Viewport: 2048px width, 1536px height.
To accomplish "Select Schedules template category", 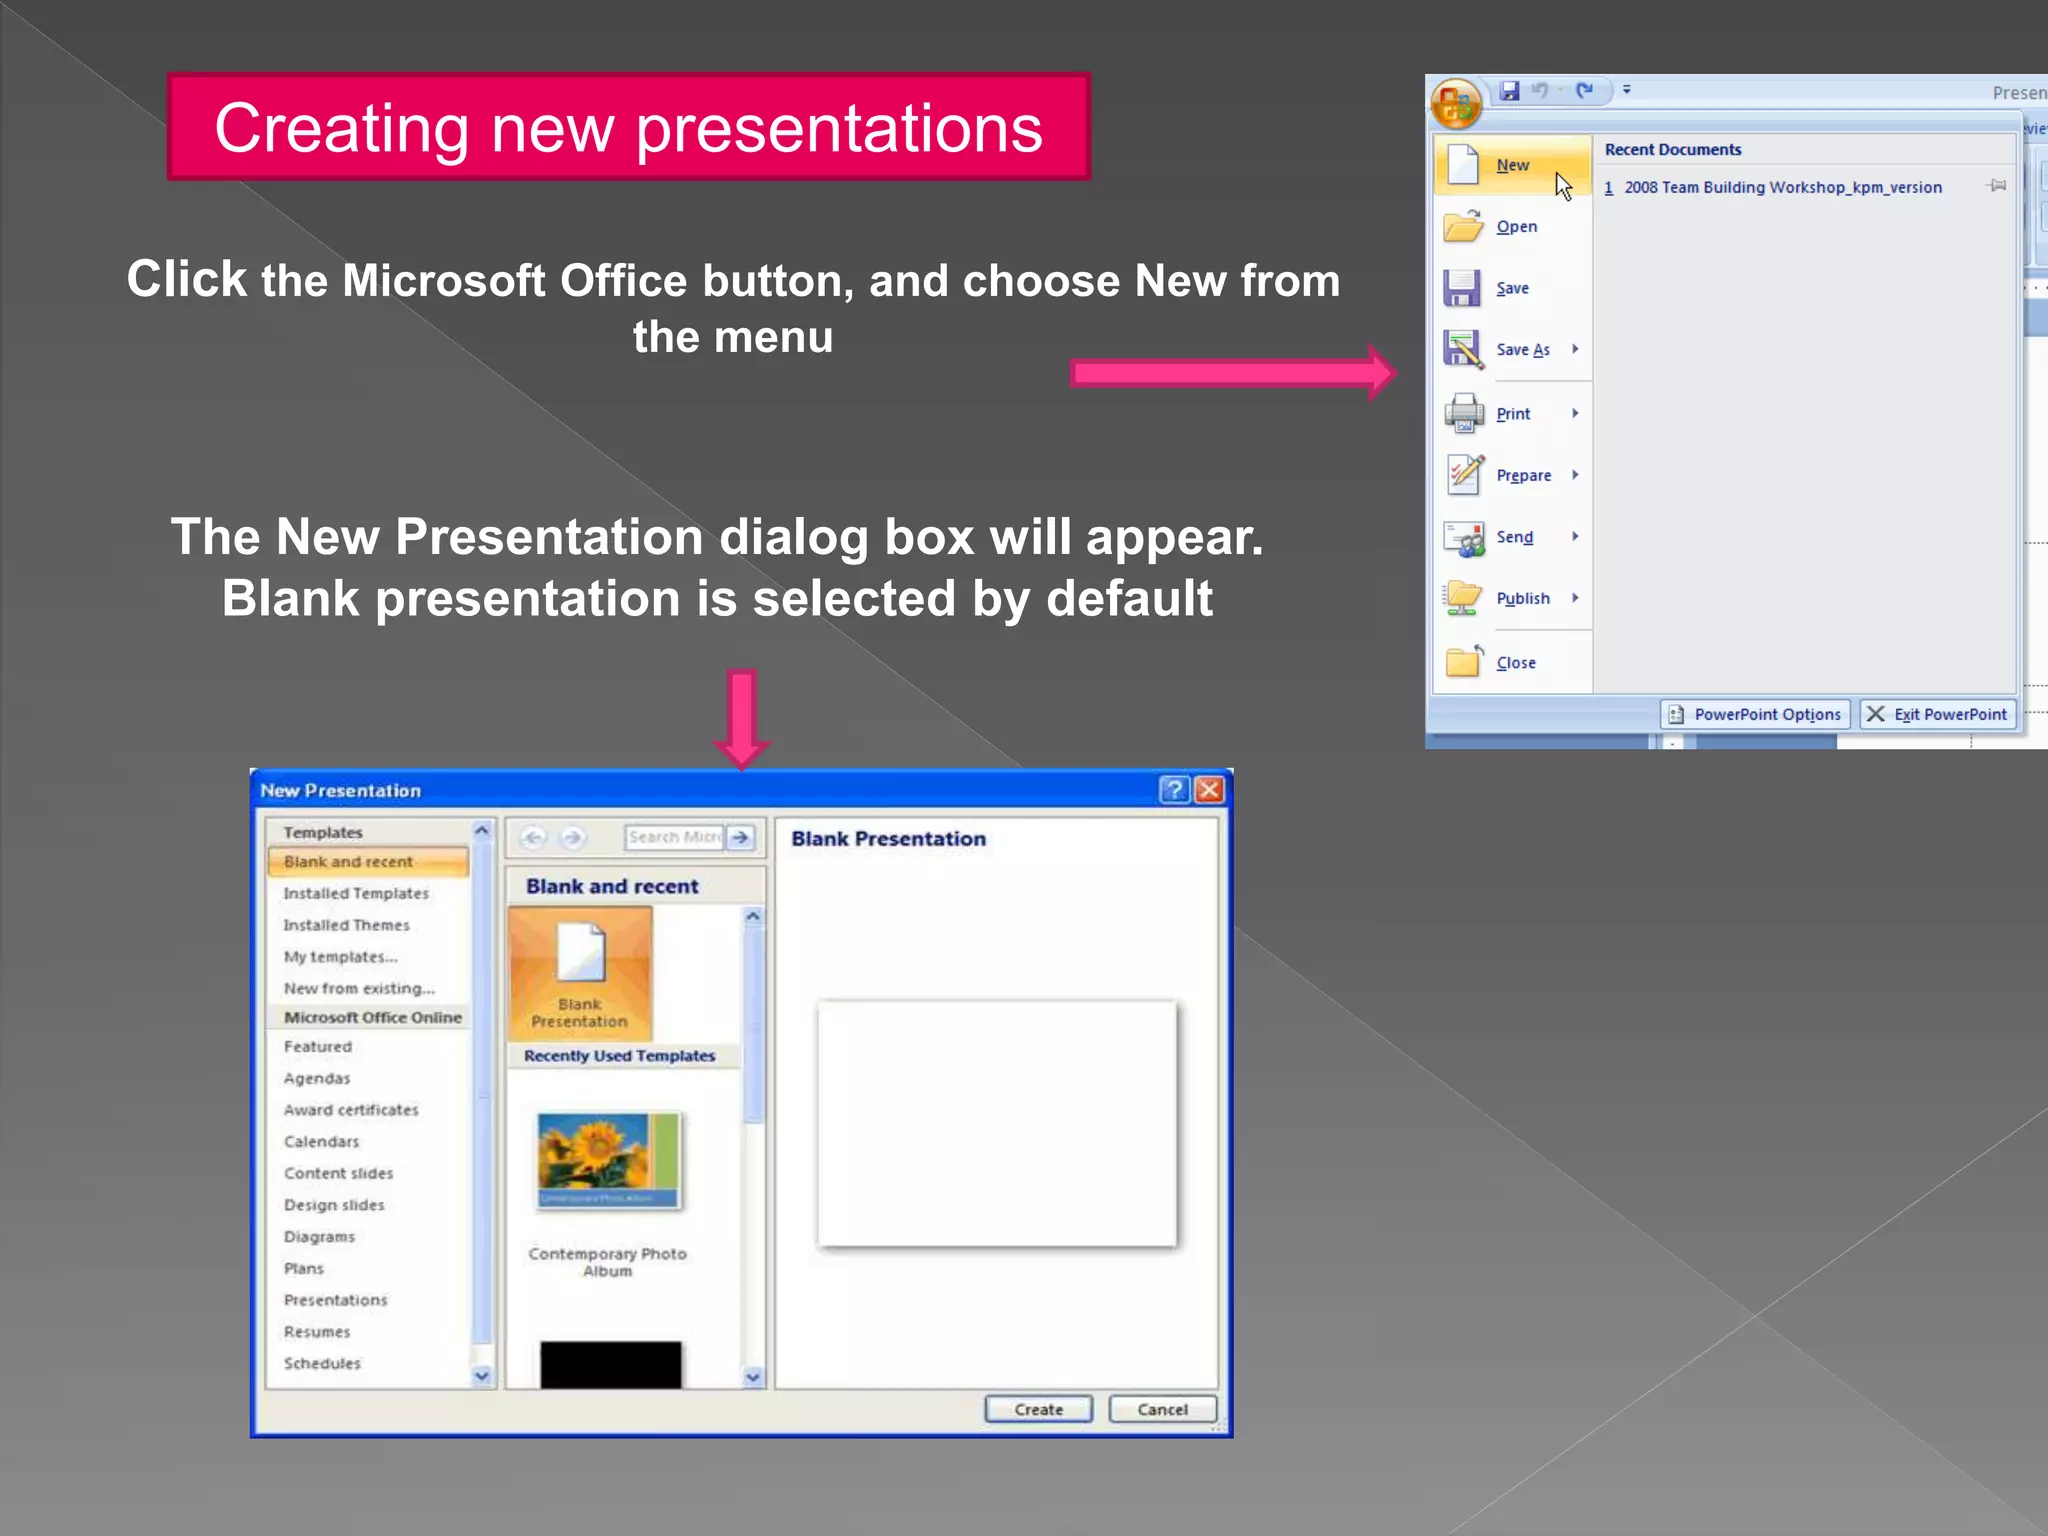I will (322, 1363).
